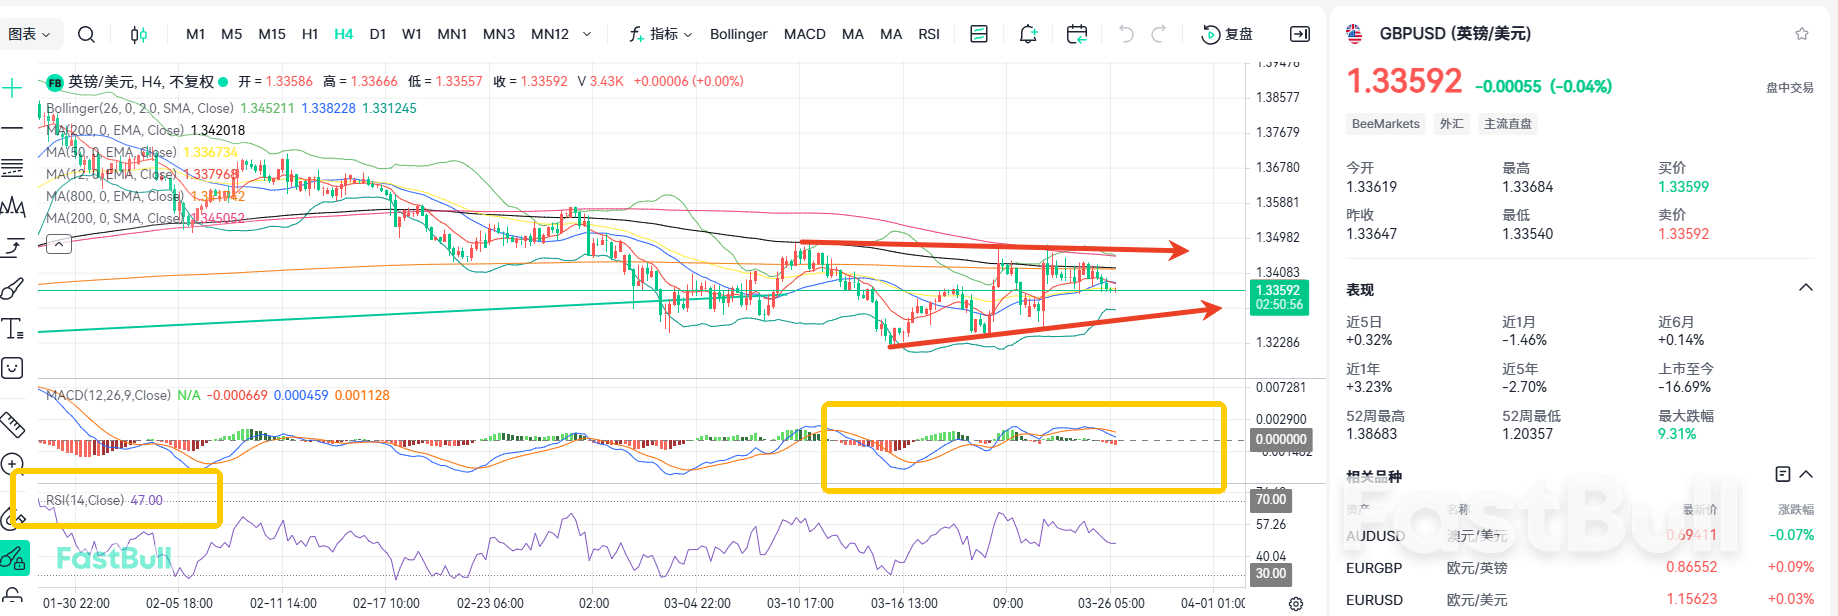Open the 指标 indicators dropdown
The height and width of the screenshot is (616, 1838).
[x=661, y=34]
